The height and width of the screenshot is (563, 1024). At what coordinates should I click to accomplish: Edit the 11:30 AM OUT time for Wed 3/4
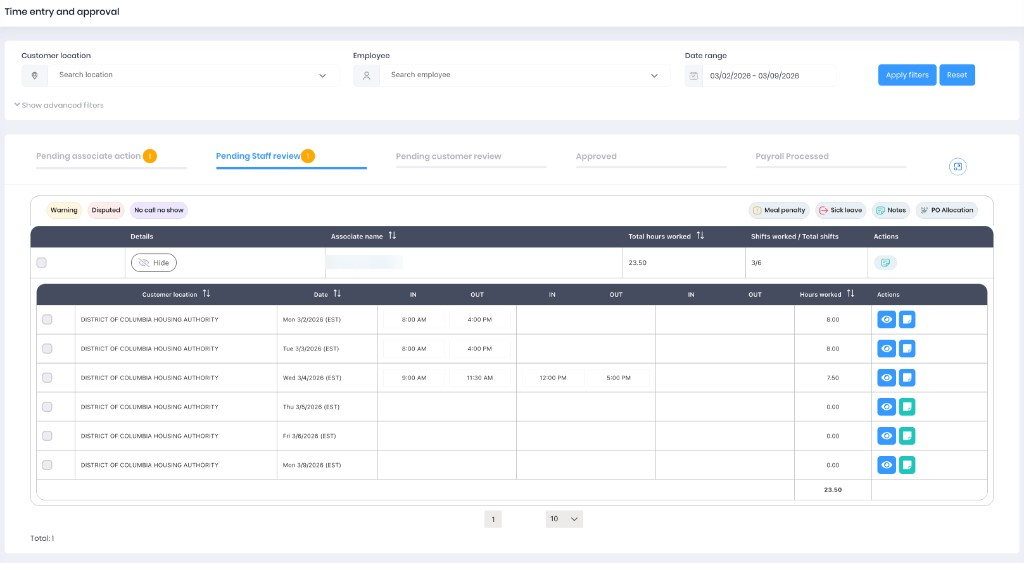480,378
